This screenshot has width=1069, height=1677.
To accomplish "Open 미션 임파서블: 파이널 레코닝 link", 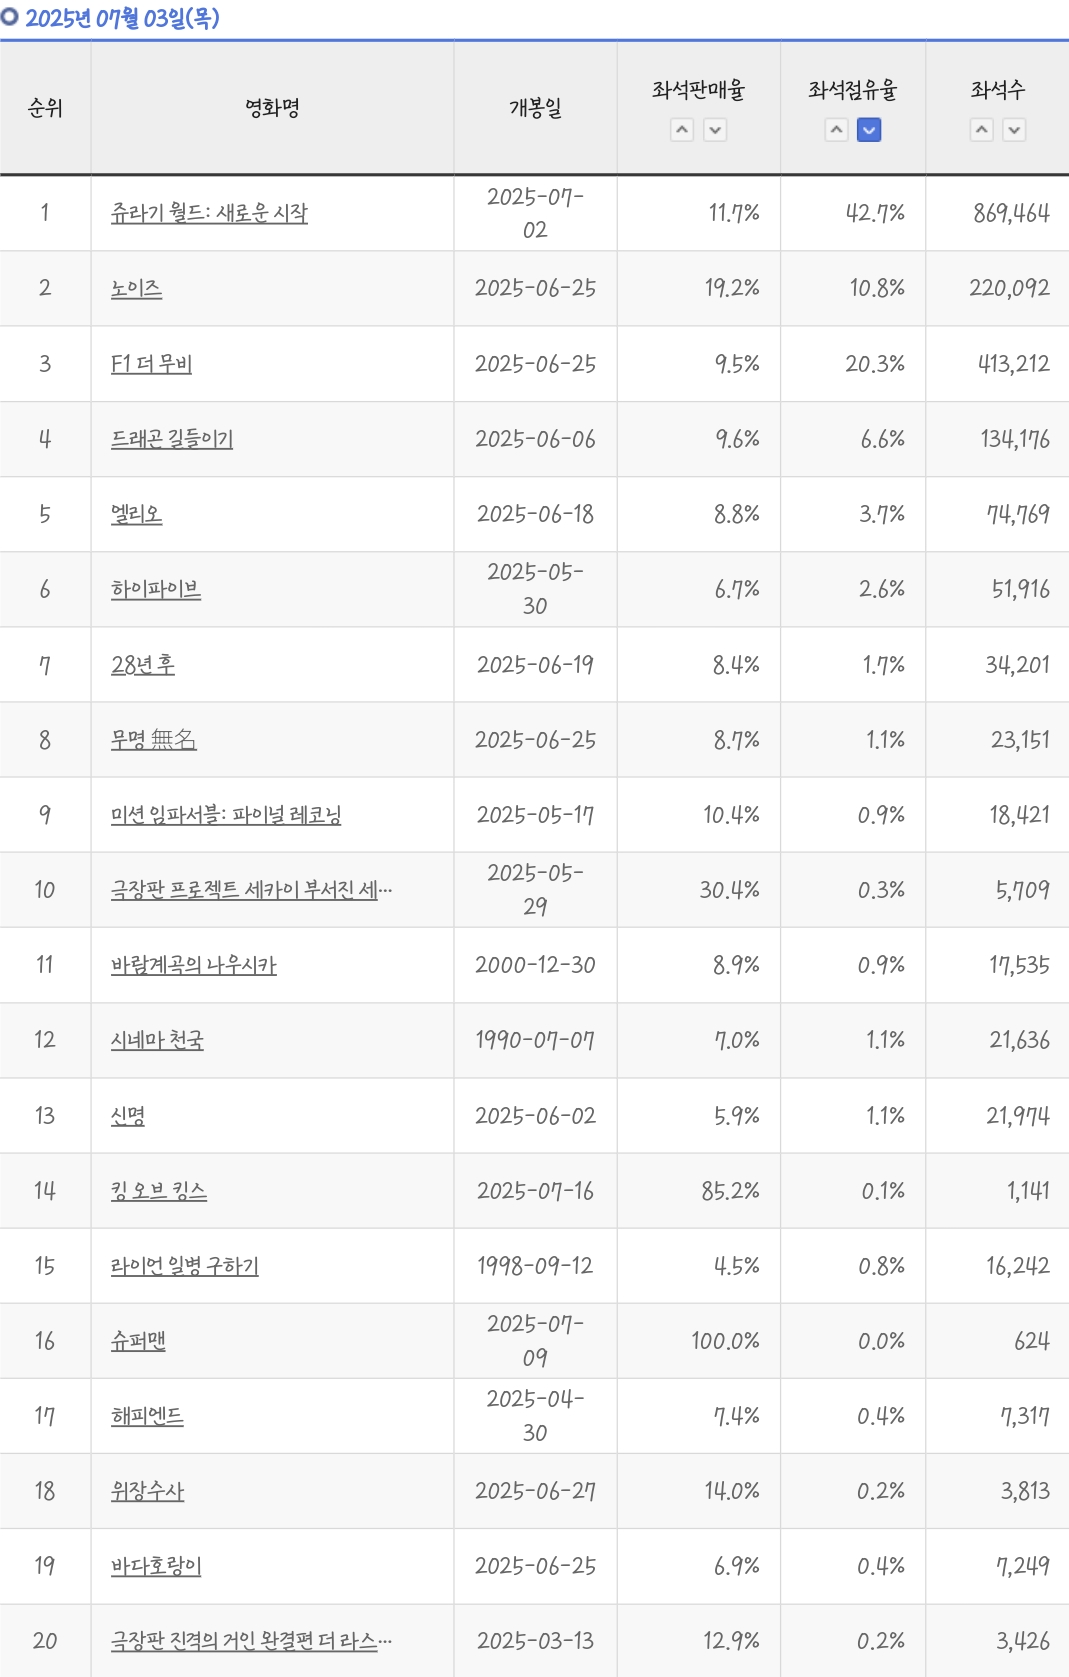I will click(226, 815).
